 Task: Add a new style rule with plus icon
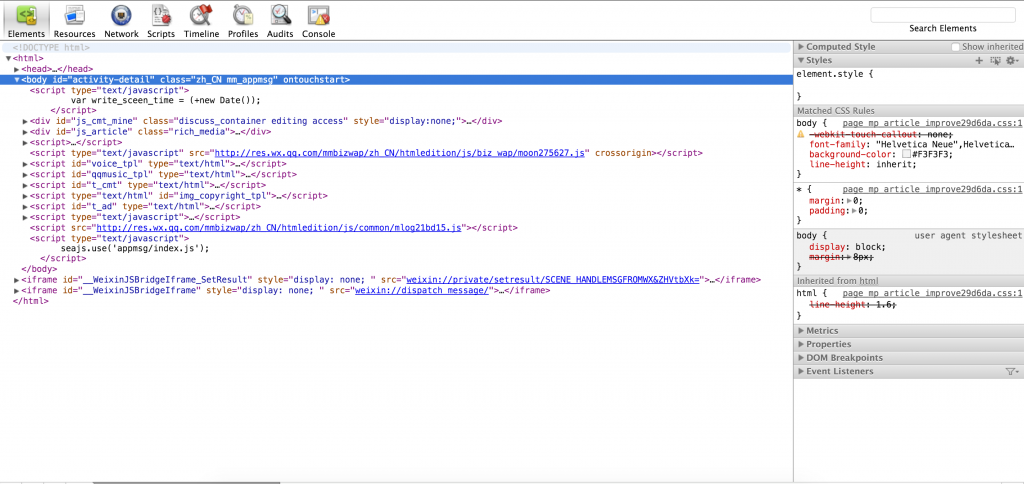[x=979, y=60]
